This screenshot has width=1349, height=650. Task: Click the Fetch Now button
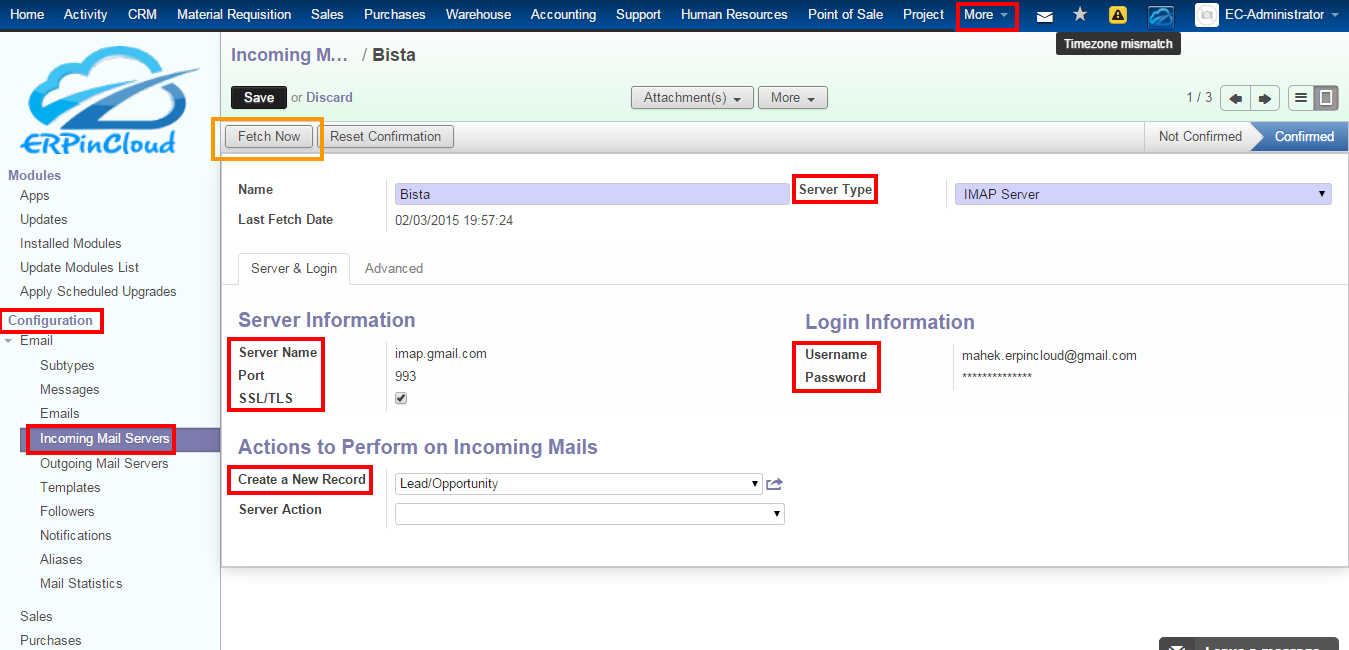tap(269, 137)
